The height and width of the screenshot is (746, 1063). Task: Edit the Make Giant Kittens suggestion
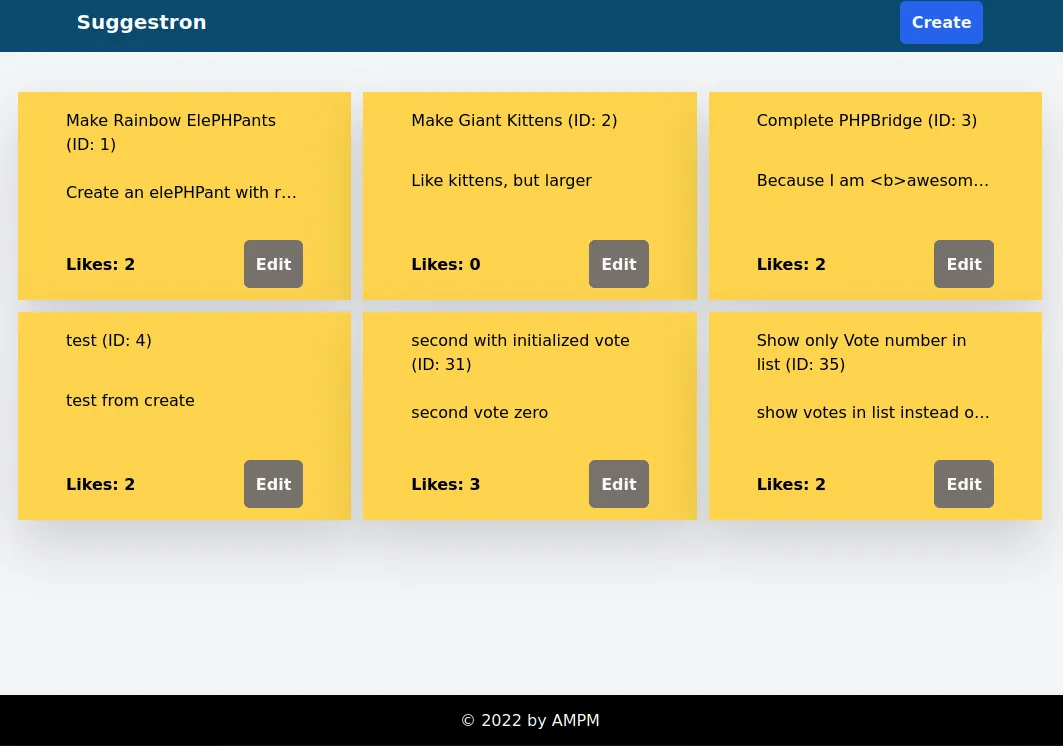coord(618,264)
